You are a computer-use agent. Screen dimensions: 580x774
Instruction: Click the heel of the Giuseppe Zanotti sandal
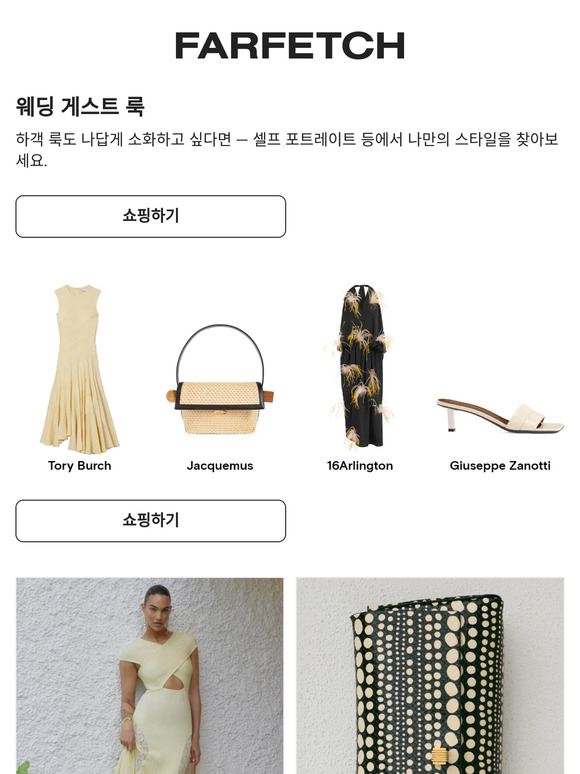point(451,419)
